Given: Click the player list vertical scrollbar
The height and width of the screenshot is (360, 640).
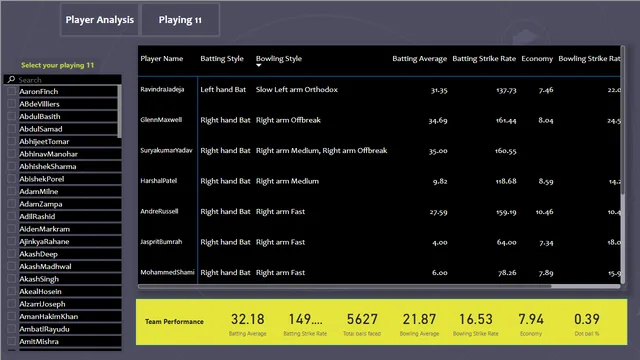Looking at the screenshot, I should (119, 111).
